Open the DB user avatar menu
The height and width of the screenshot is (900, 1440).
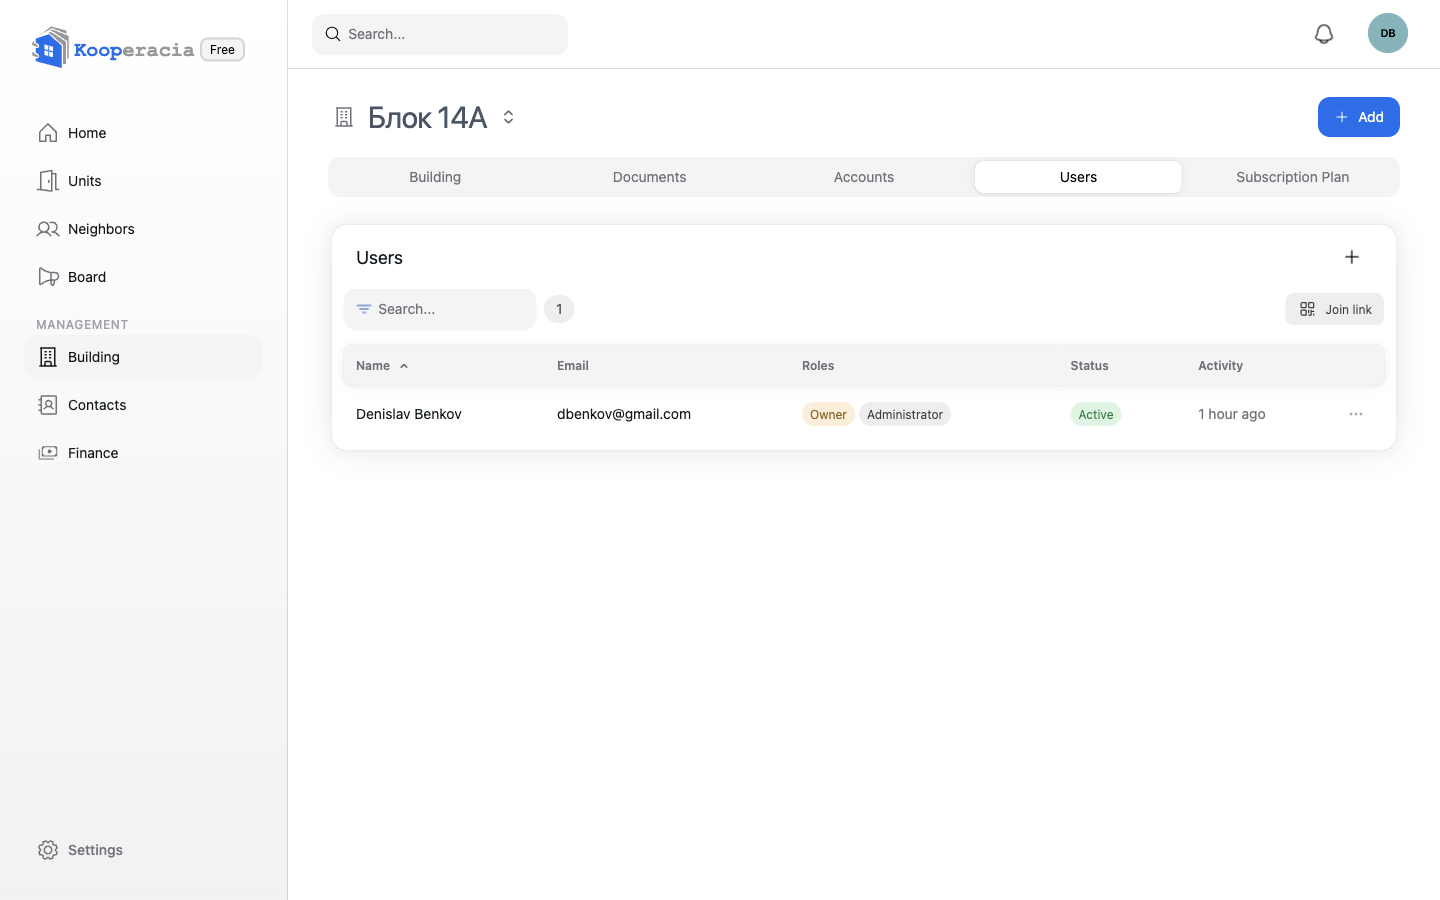point(1388,33)
